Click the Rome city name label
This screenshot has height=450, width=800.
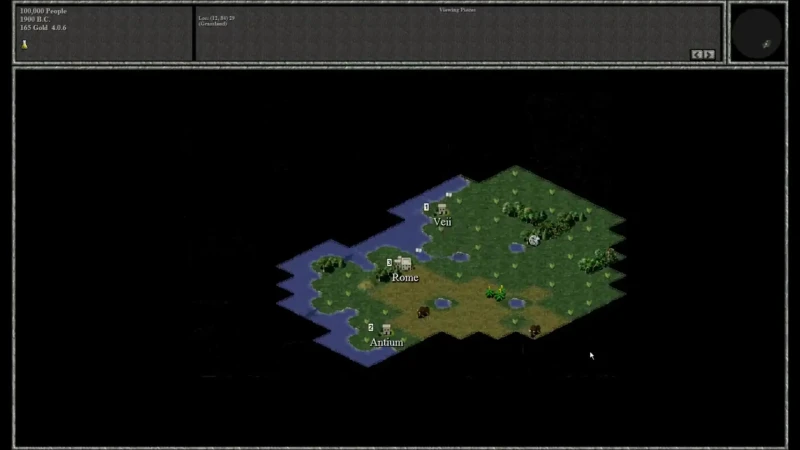[405, 278]
